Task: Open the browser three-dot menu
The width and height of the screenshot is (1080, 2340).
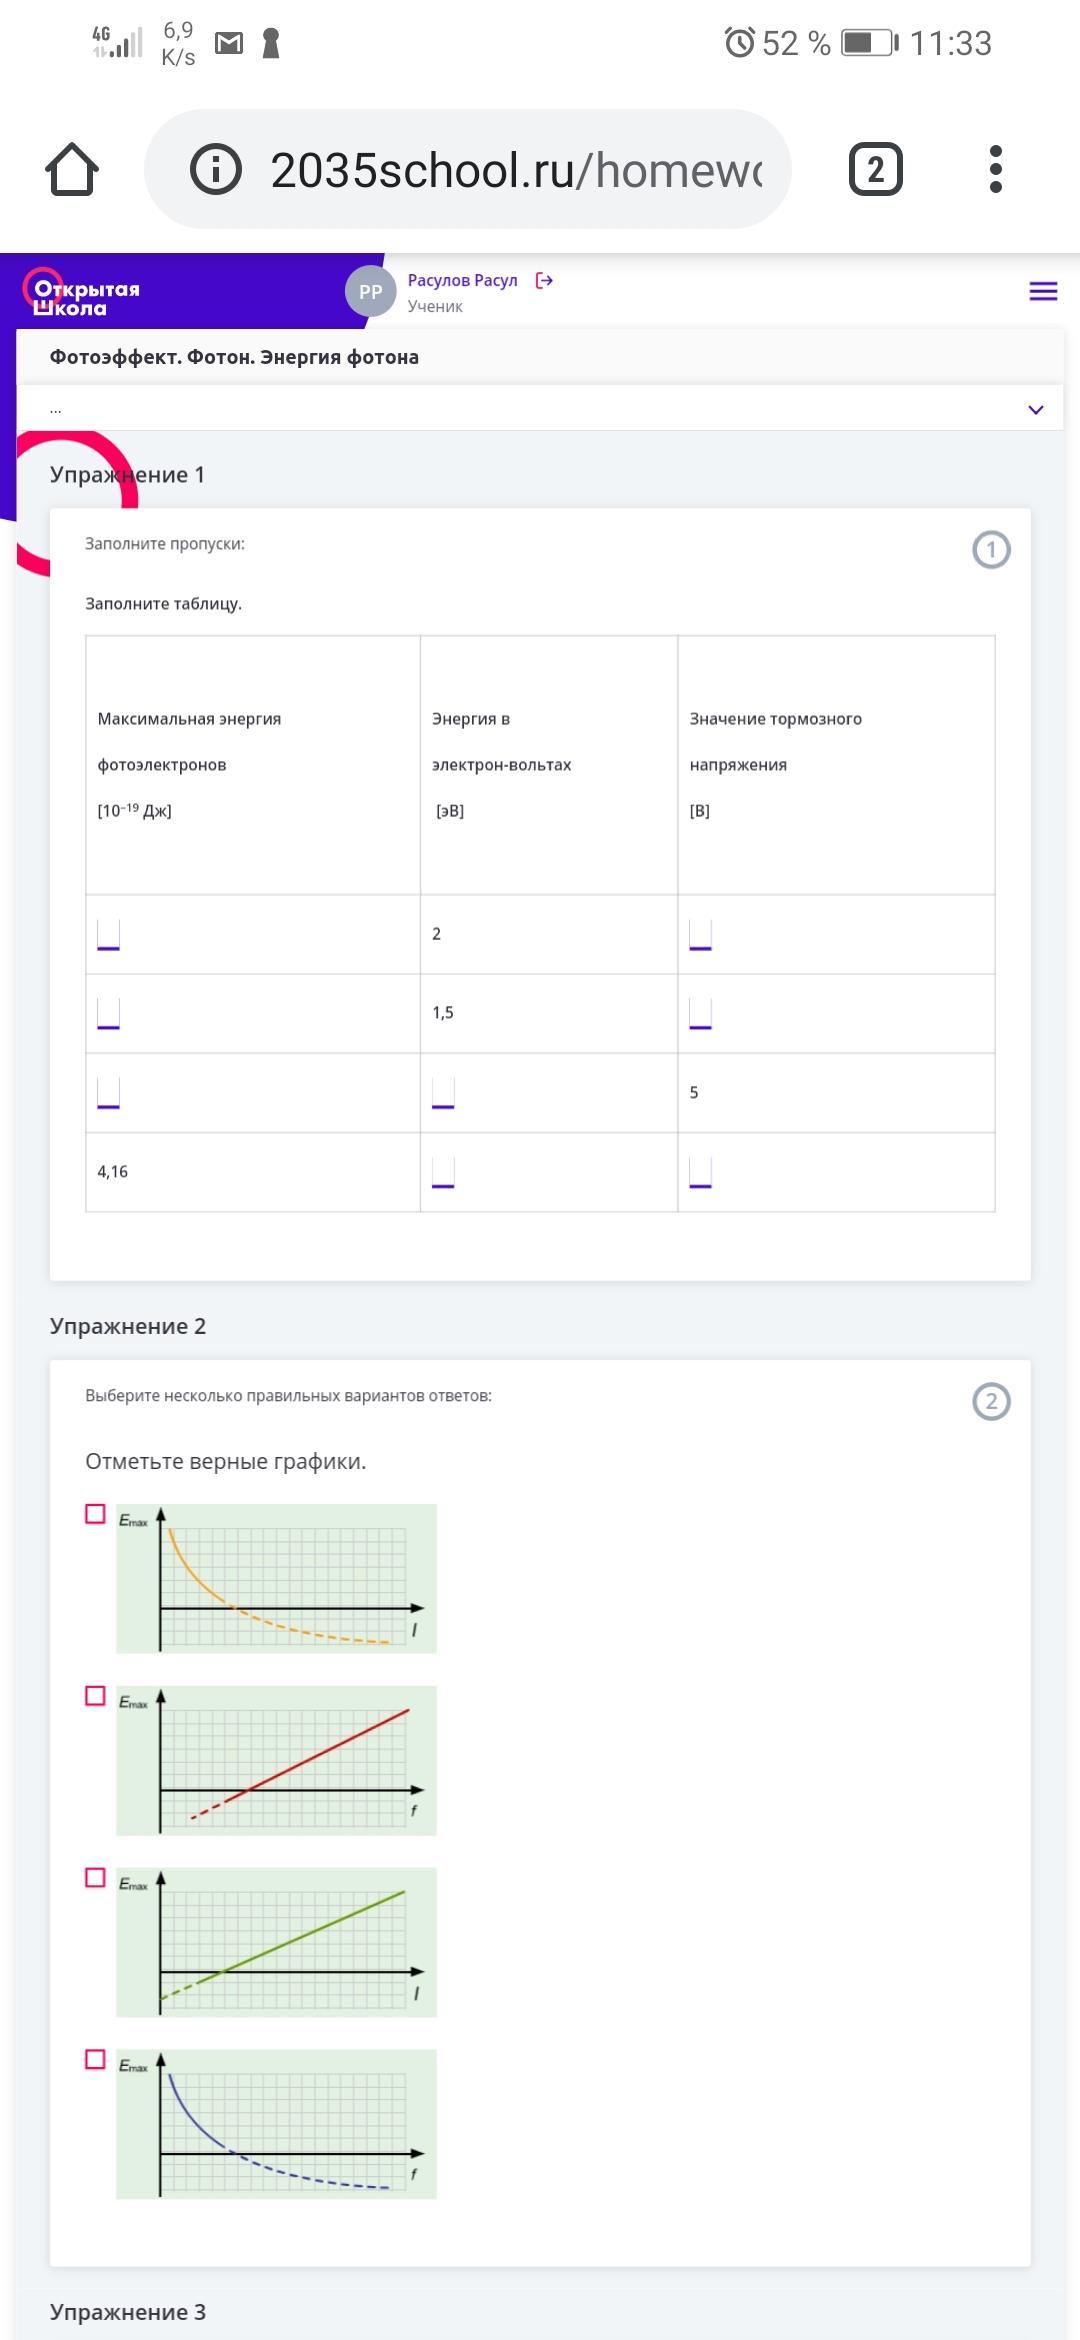Action: [995, 169]
